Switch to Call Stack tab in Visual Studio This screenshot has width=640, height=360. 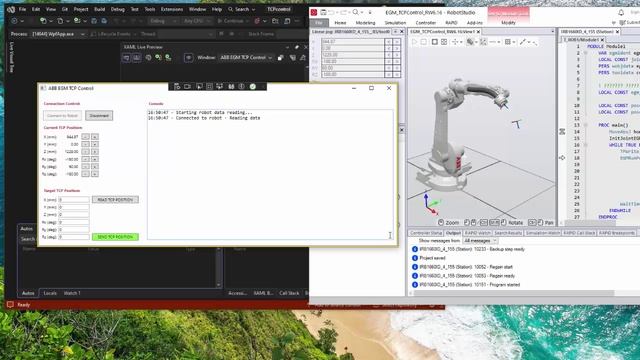(x=289, y=293)
